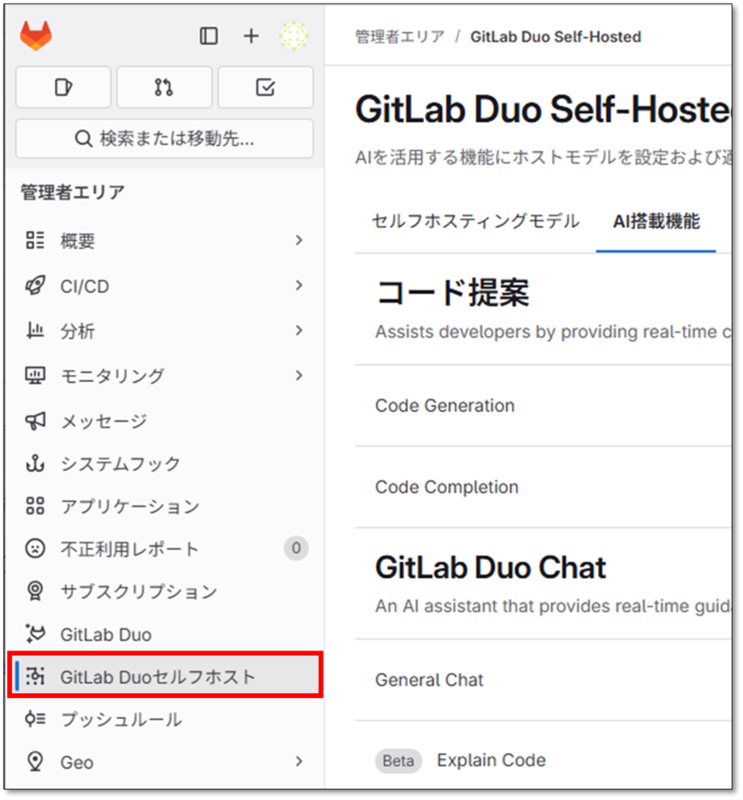Viewport: 743px width, 800px height.
Task: Click the Code Completion row
Action: coord(543,487)
